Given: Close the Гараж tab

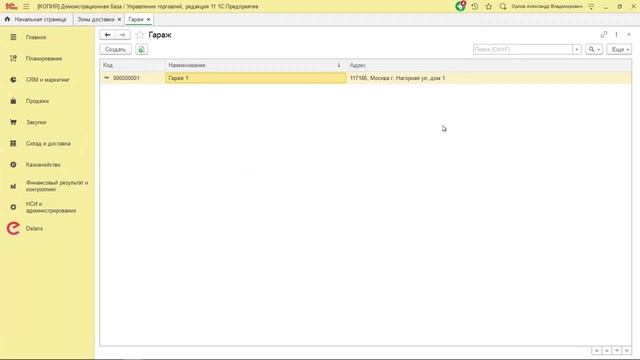Looking at the screenshot, I should pos(149,19).
